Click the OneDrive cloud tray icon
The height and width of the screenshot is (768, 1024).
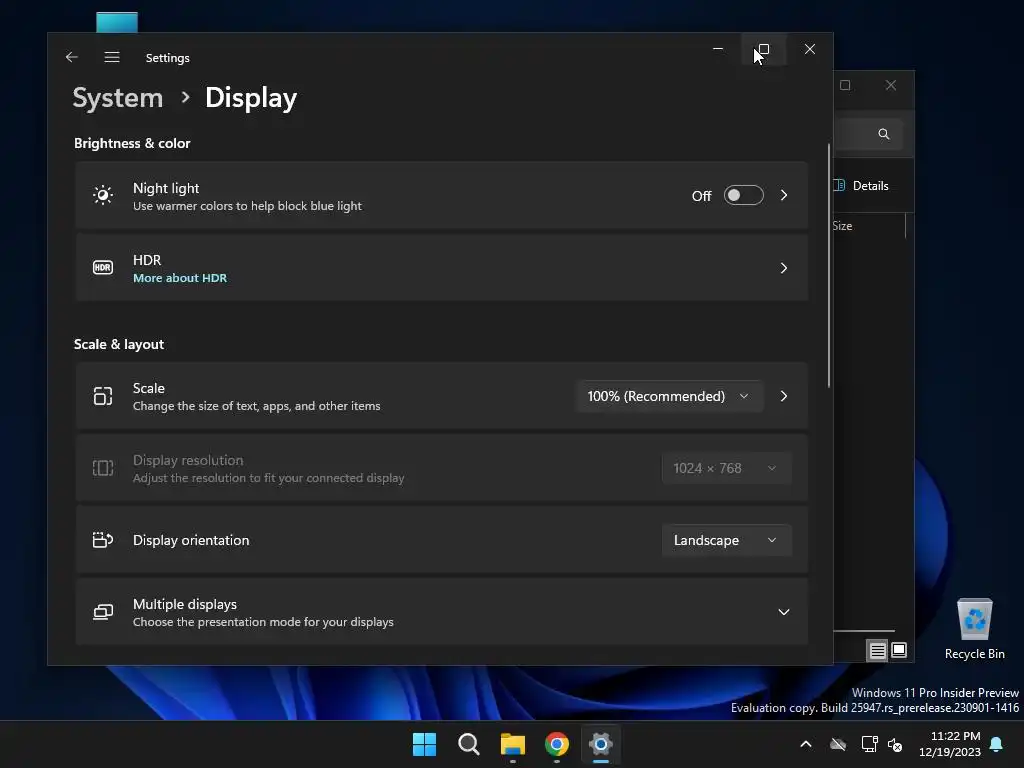coord(838,744)
